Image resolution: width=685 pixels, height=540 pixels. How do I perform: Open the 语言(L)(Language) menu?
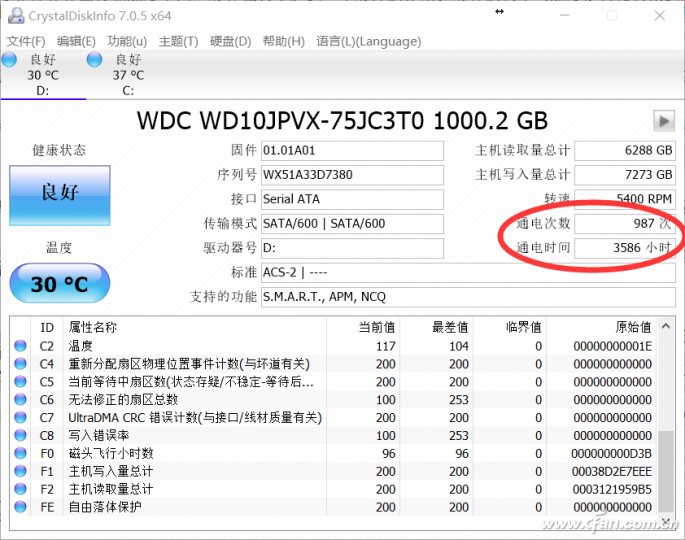[x=369, y=42]
